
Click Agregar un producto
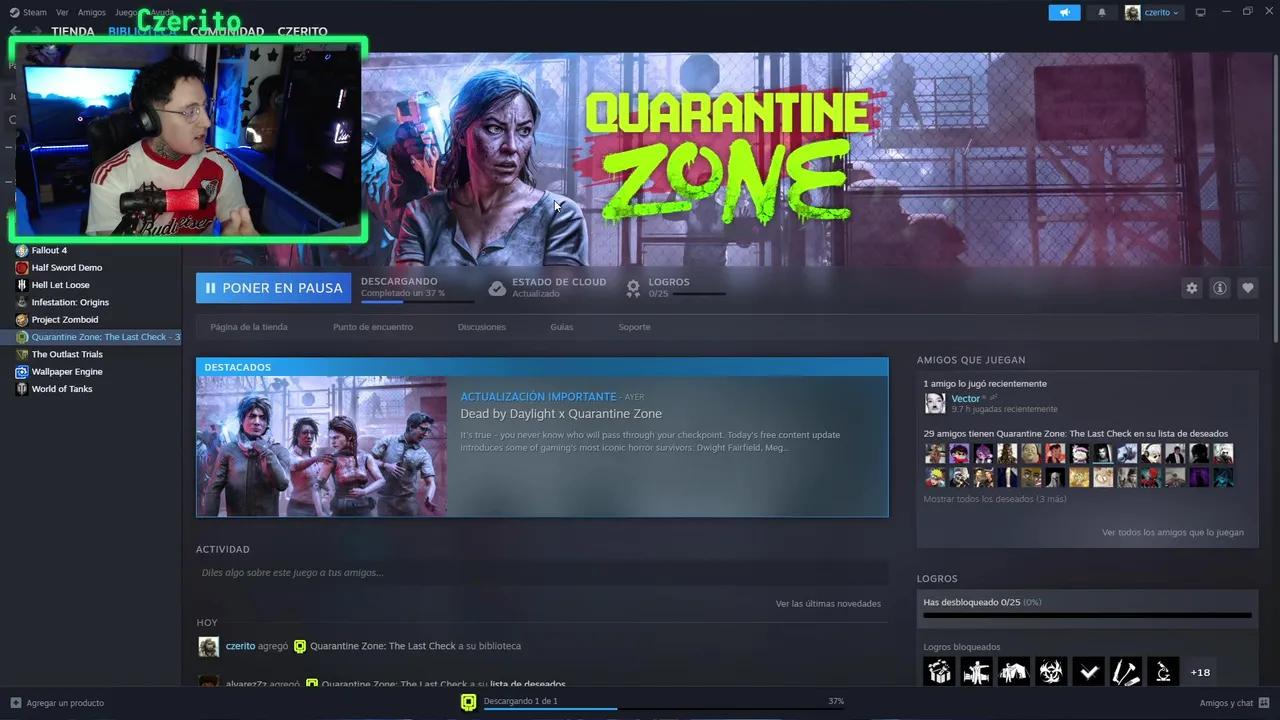pyautogui.click(x=65, y=703)
